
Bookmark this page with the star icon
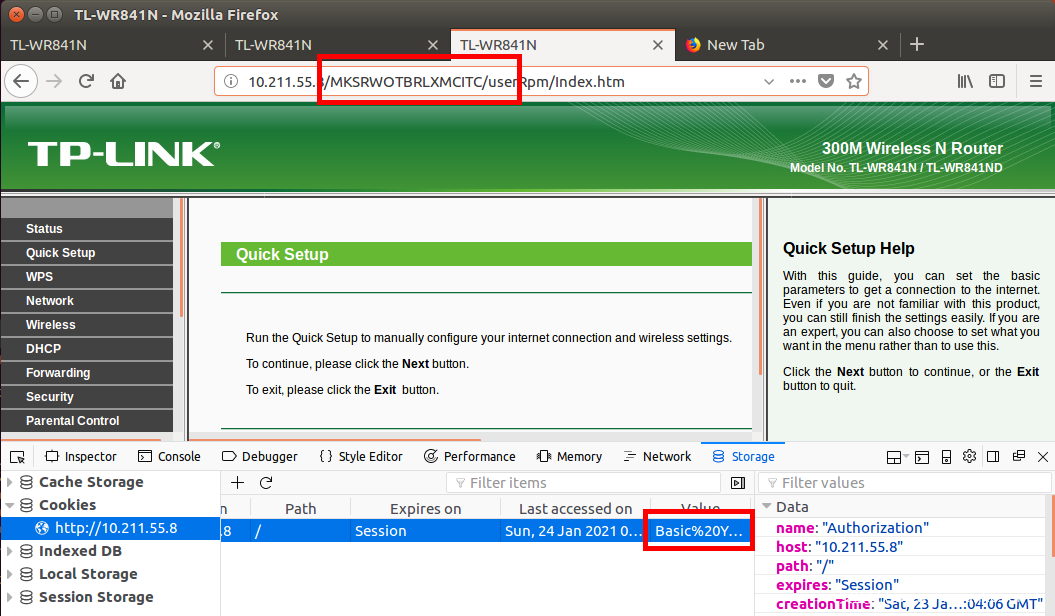click(853, 82)
